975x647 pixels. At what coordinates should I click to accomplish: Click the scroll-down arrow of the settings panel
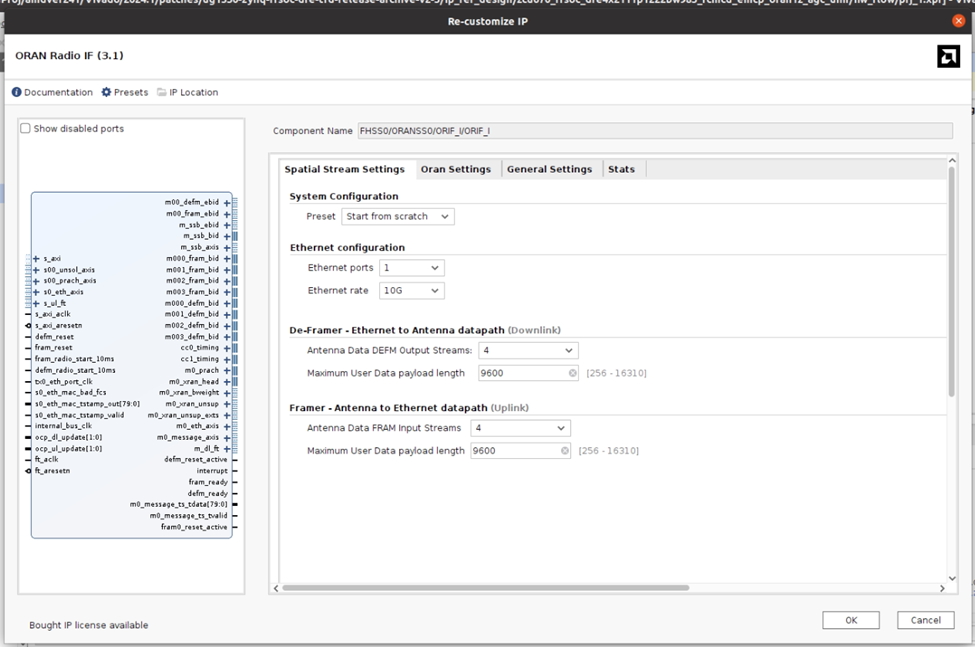(x=951, y=579)
